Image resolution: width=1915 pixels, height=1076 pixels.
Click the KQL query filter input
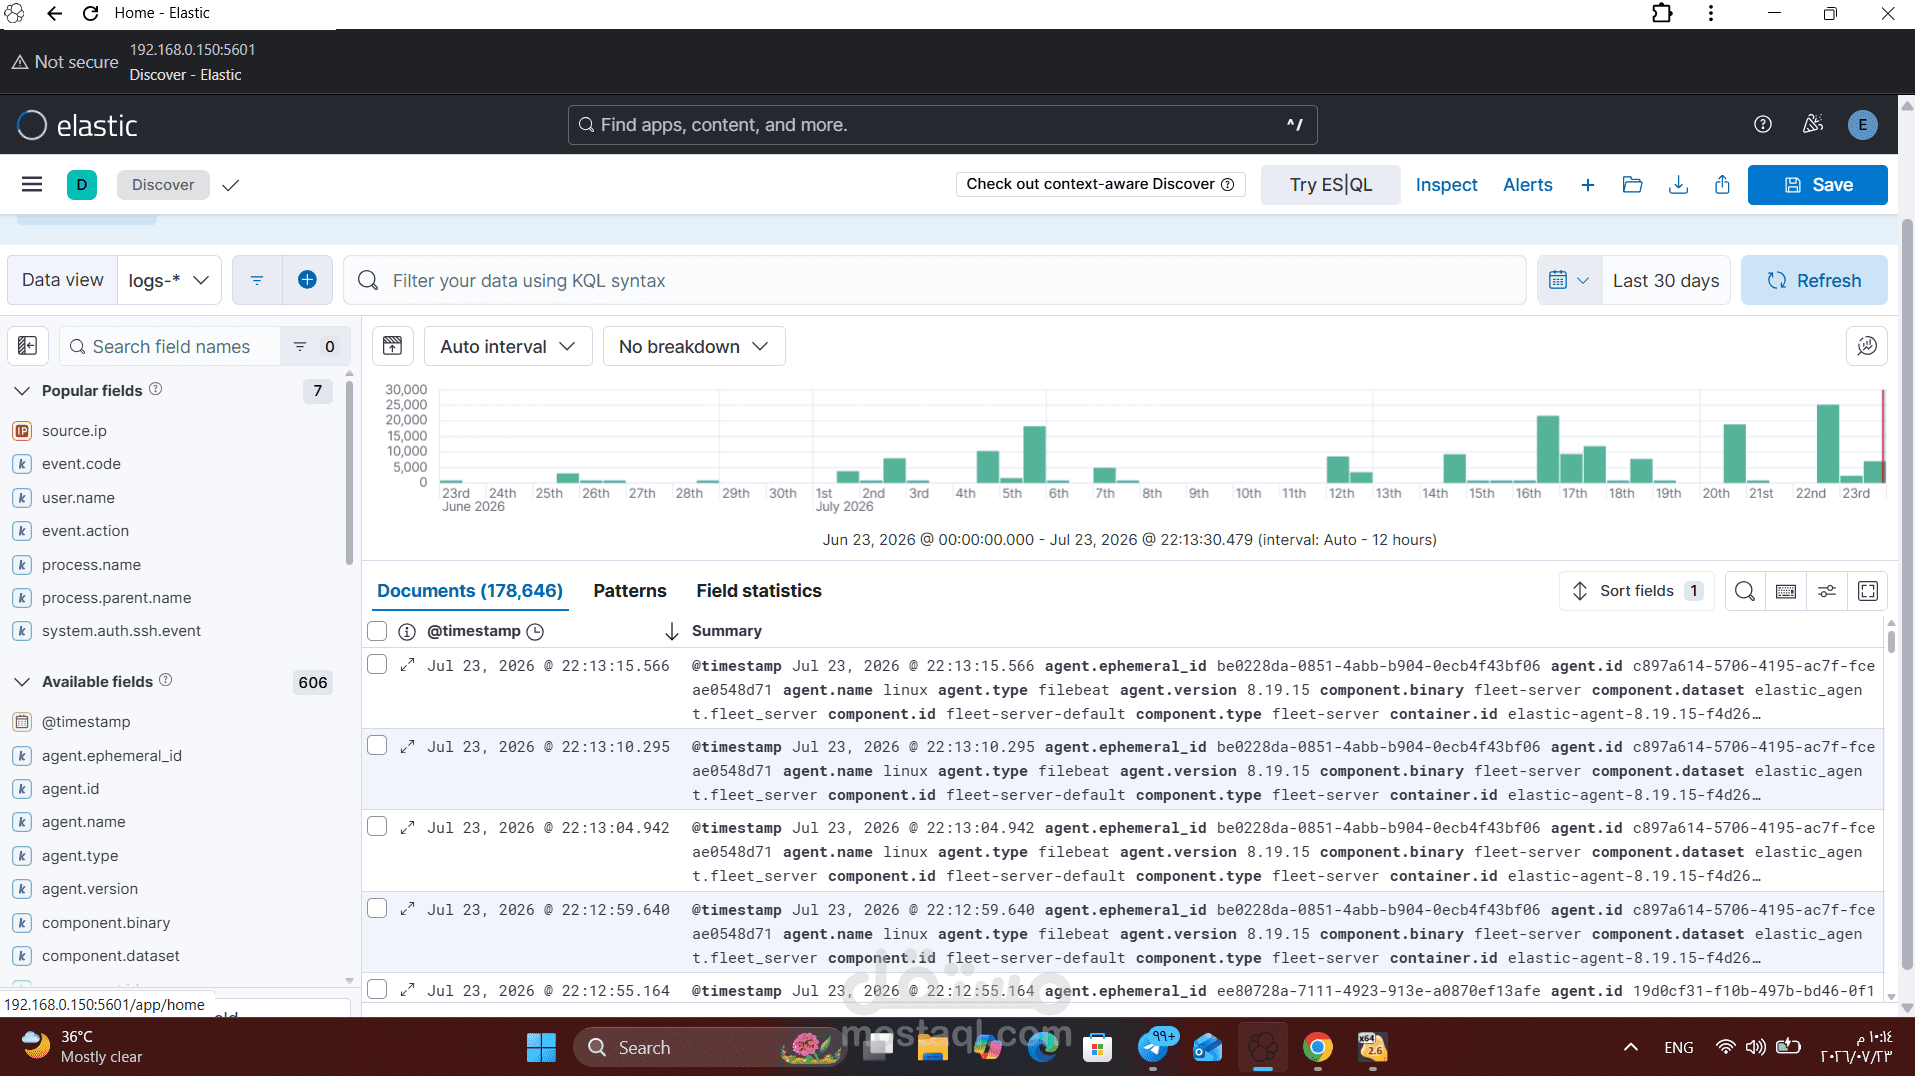point(935,280)
